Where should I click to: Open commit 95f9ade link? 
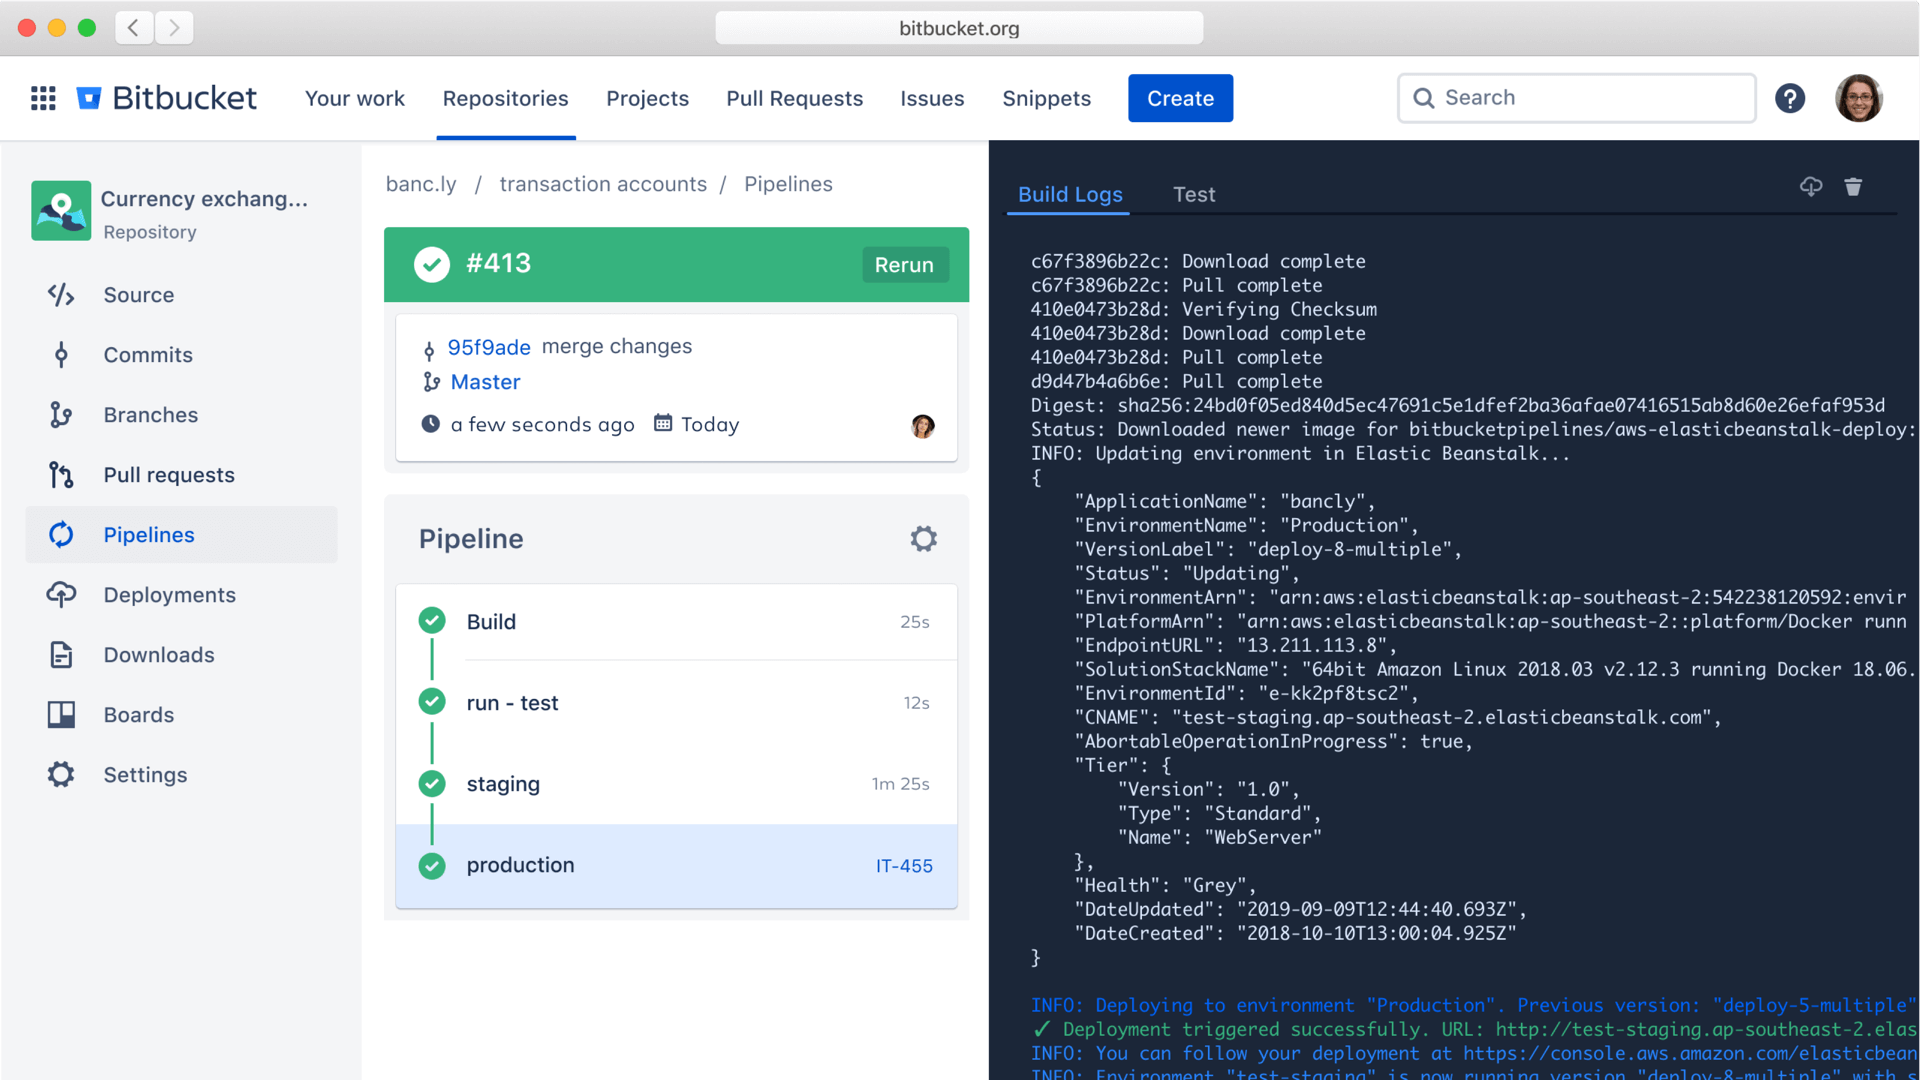tap(488, 347)
